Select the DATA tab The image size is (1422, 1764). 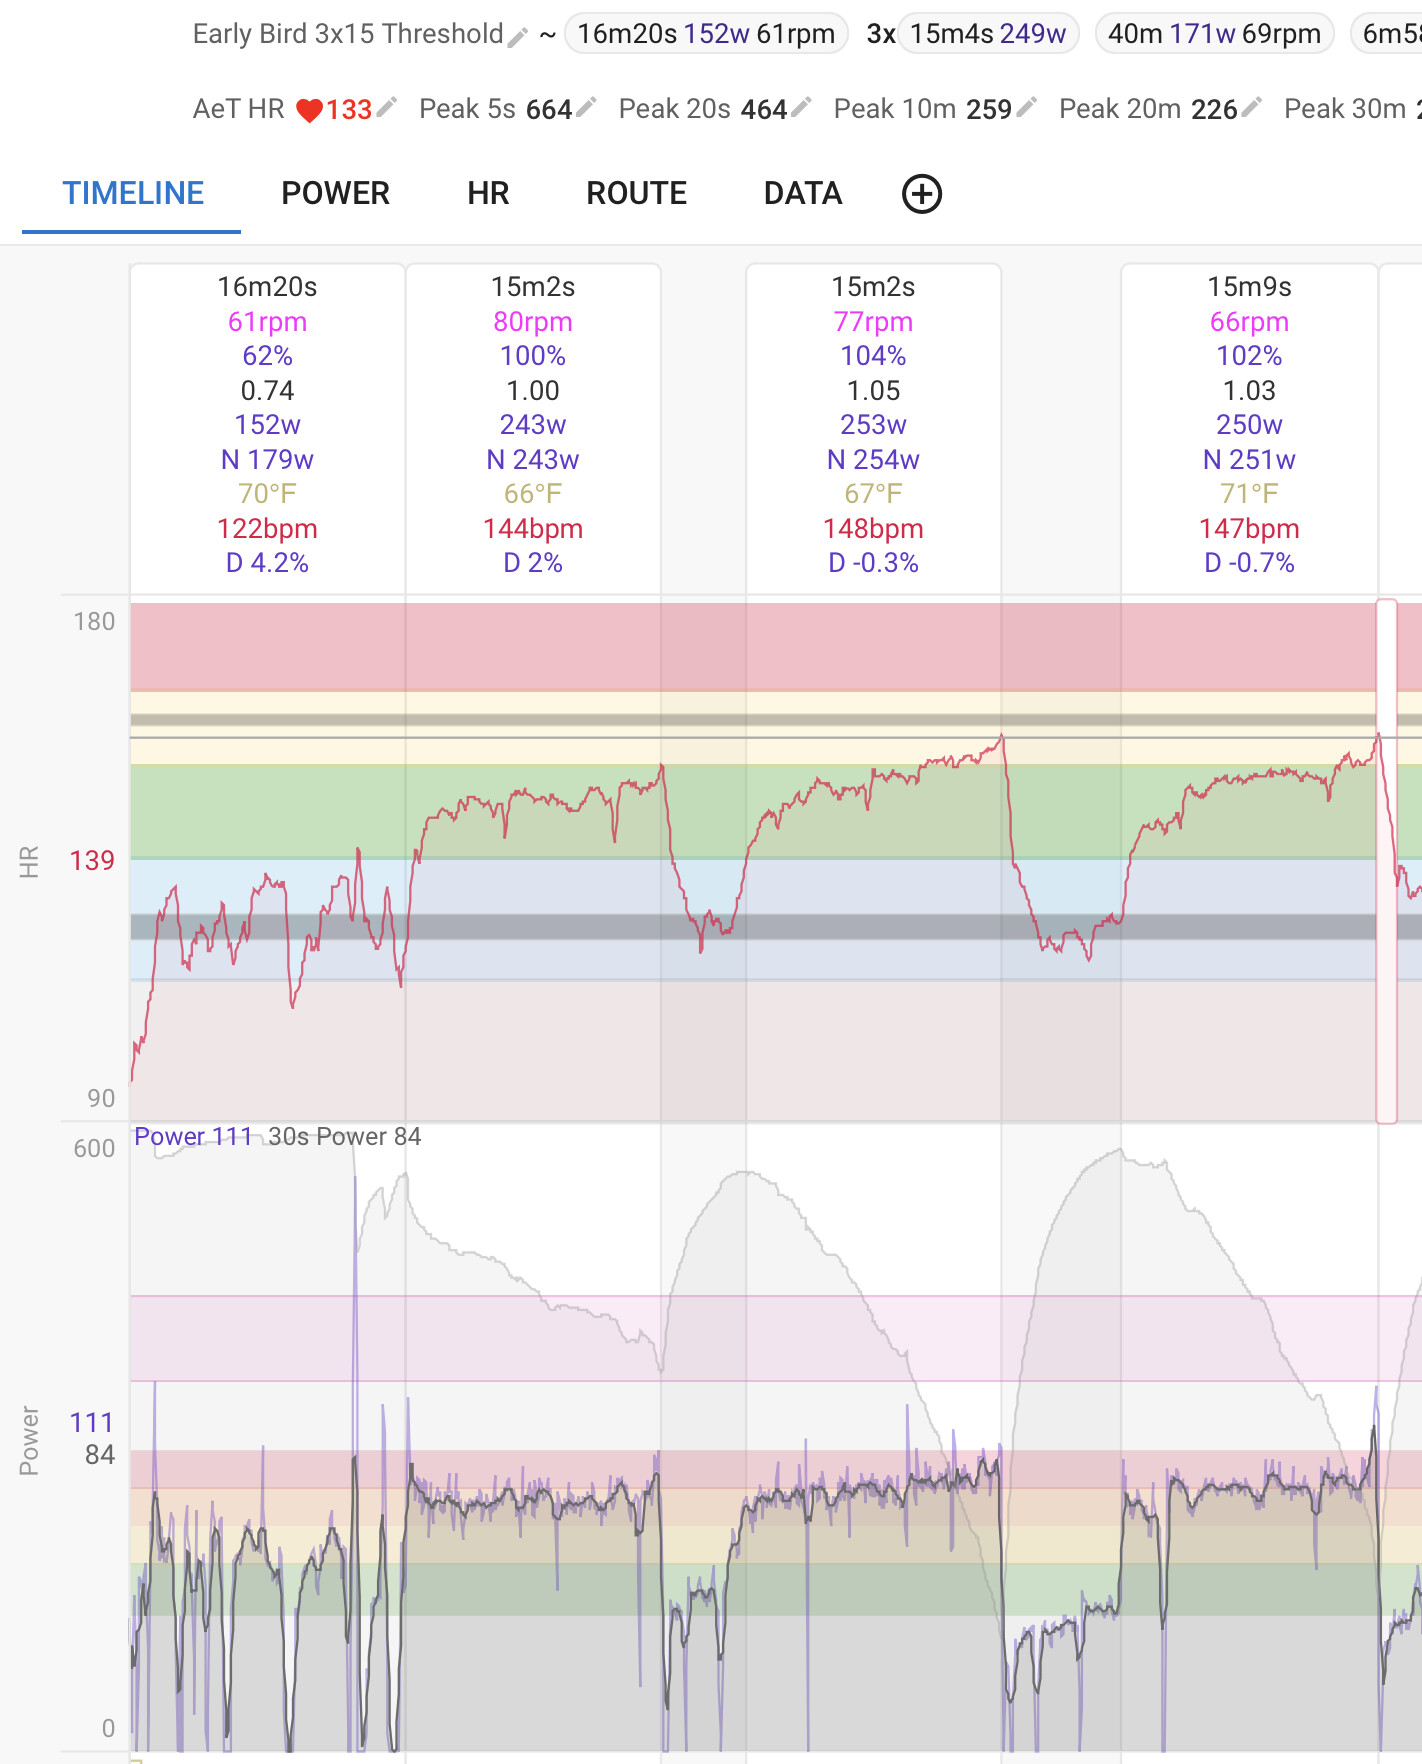point(802,194)
